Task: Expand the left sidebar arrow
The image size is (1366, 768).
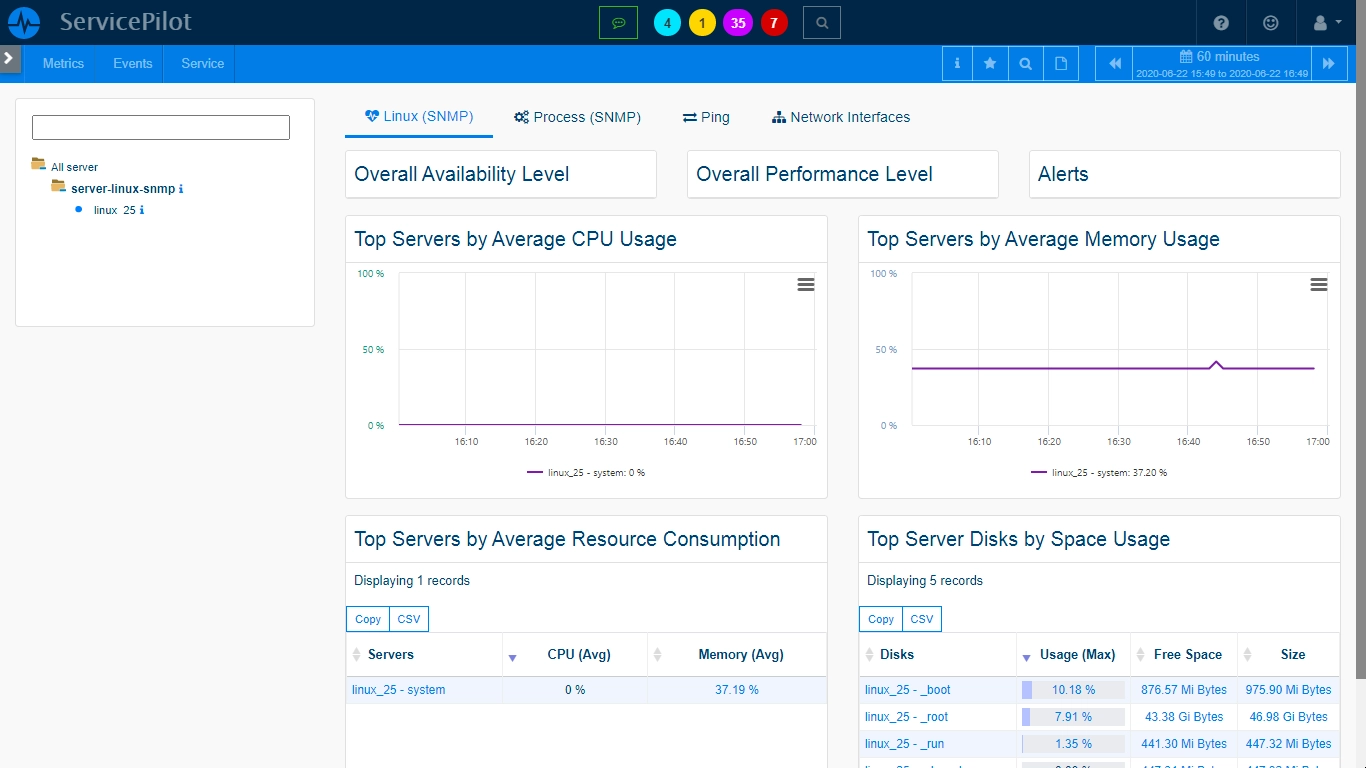Action: tap(9, 59)
